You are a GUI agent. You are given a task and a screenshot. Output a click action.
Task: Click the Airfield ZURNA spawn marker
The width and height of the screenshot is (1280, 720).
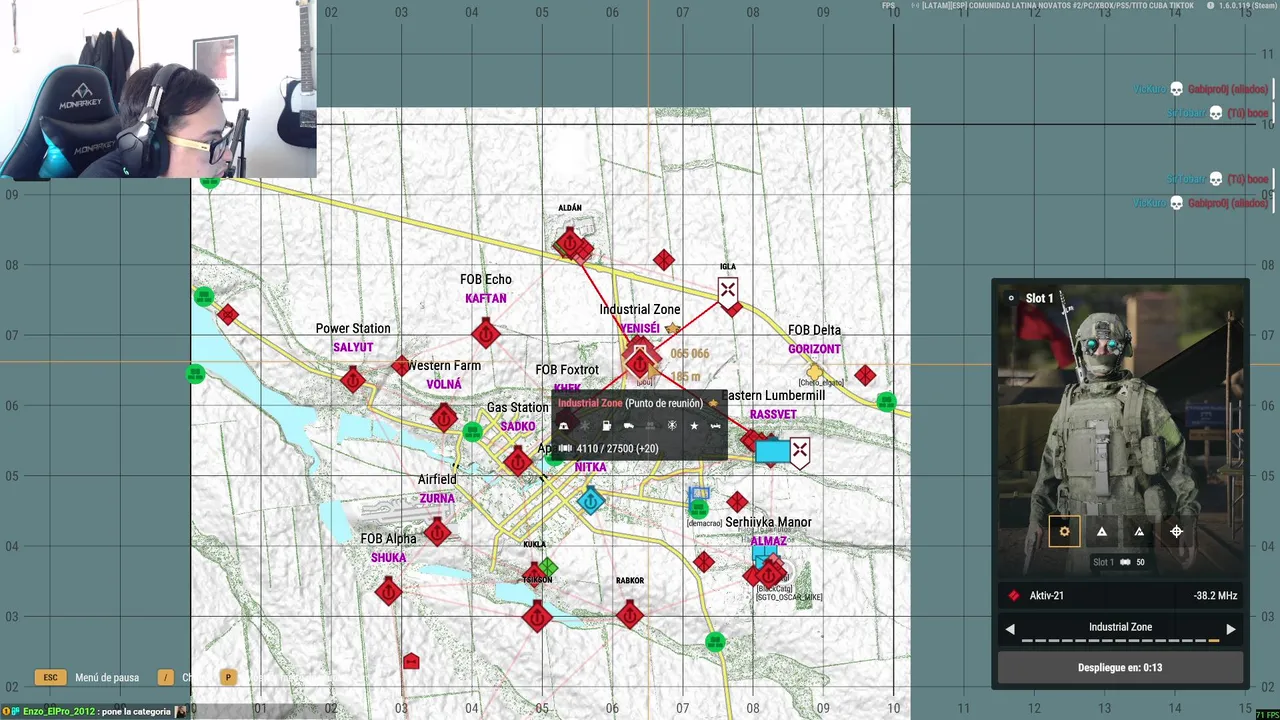[x=437, y=531]
